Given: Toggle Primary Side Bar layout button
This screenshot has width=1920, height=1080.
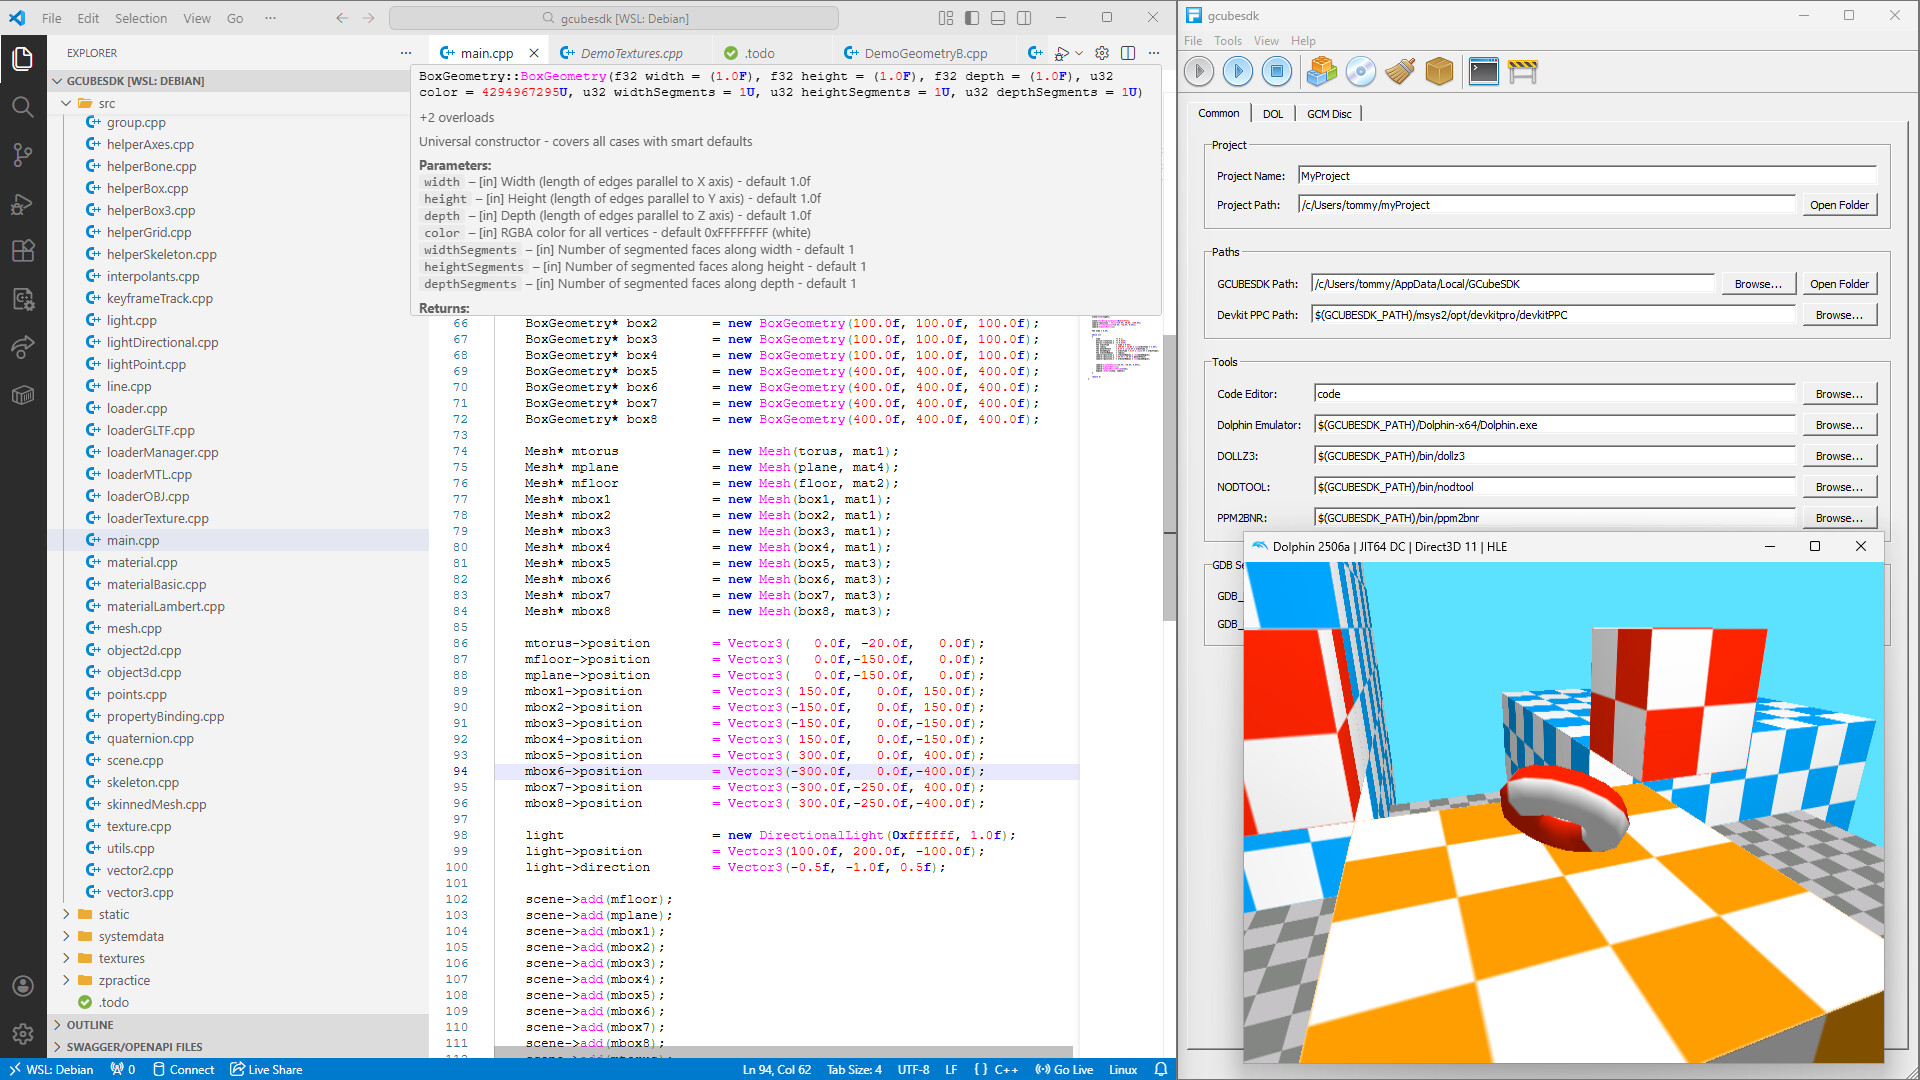Looking at the screenshot, I should coord(972,18).
